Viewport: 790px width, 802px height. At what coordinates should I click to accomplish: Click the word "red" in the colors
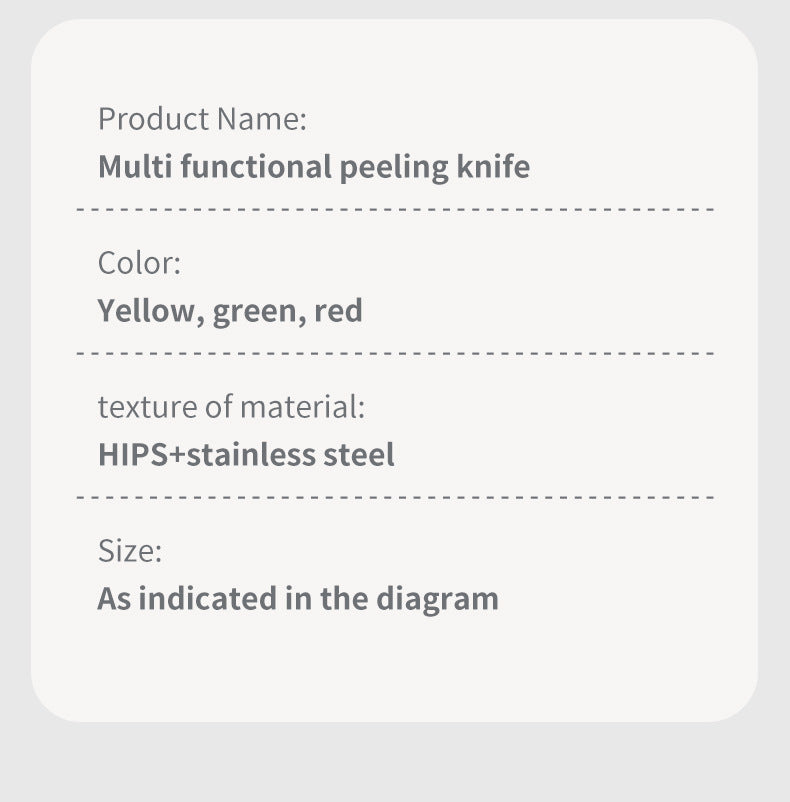coord(338,311)
